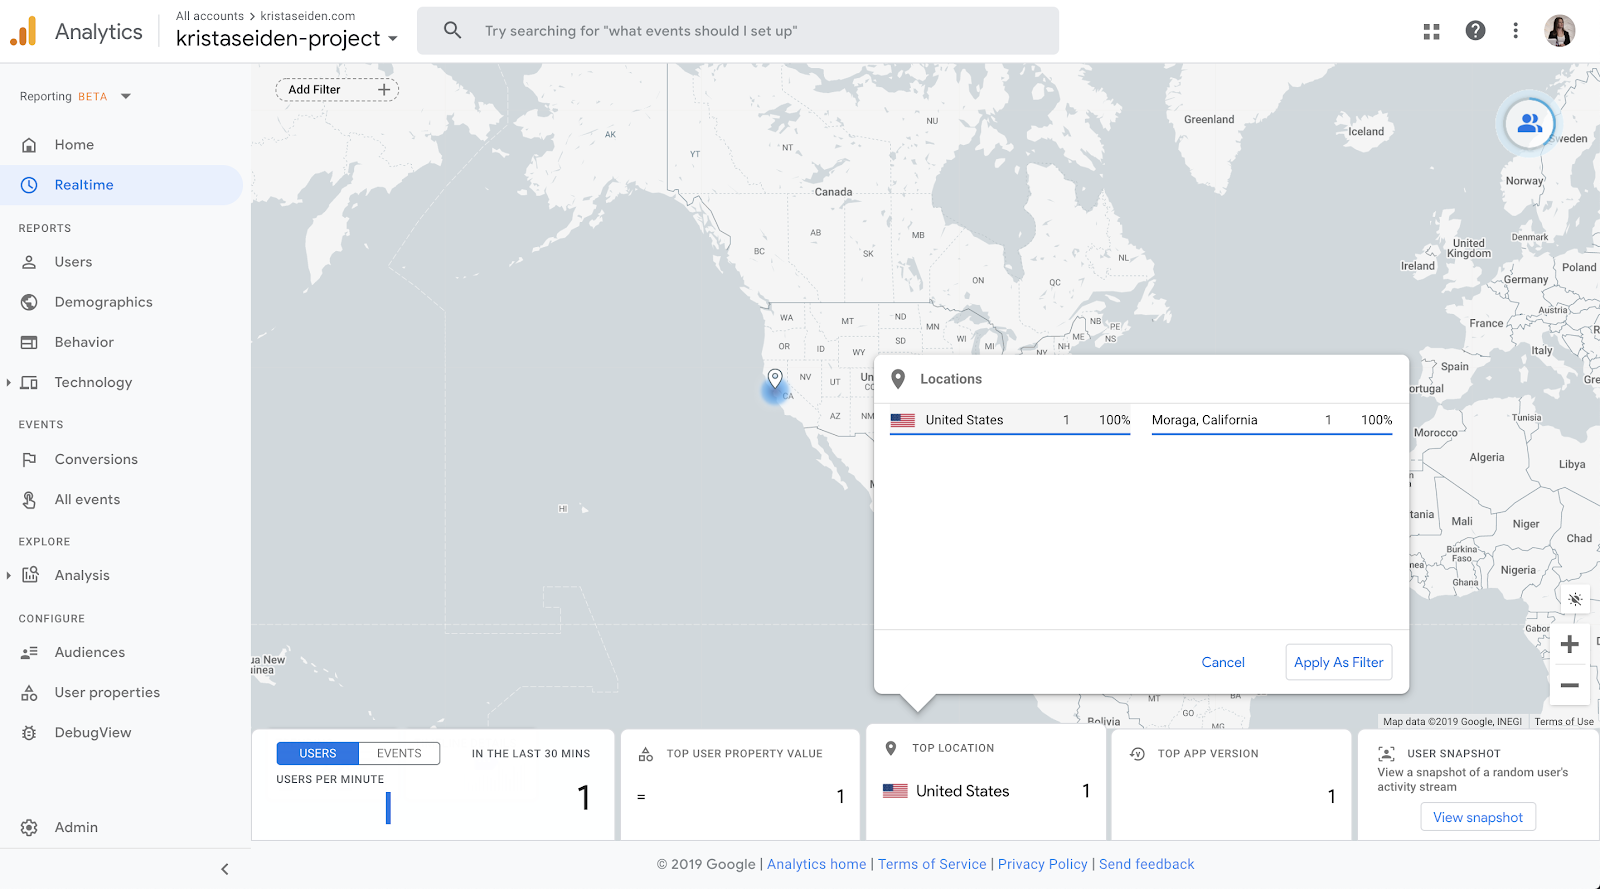Click the All events touch icon

click(29, 499)
